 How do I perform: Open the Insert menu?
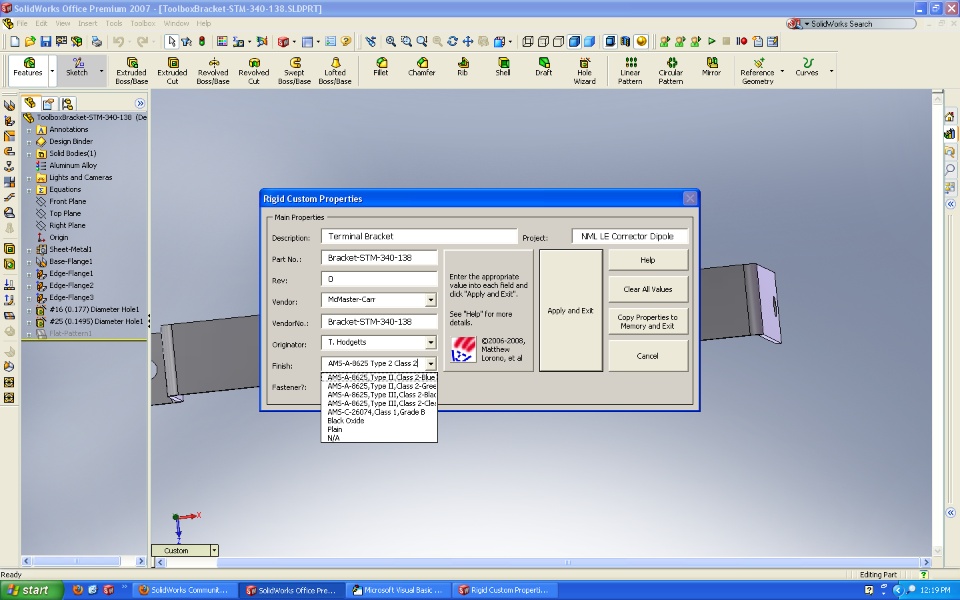pos(88,23)
